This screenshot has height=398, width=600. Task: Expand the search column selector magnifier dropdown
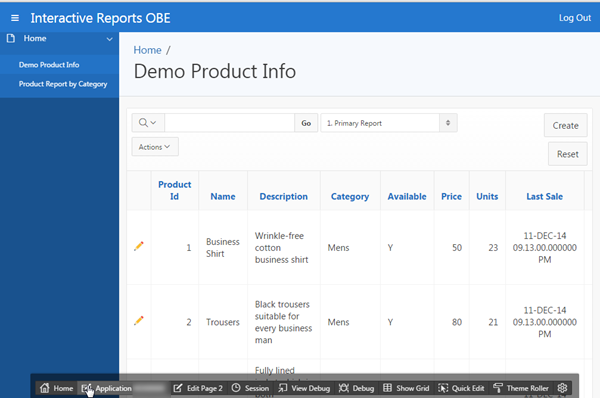(148, 123)
